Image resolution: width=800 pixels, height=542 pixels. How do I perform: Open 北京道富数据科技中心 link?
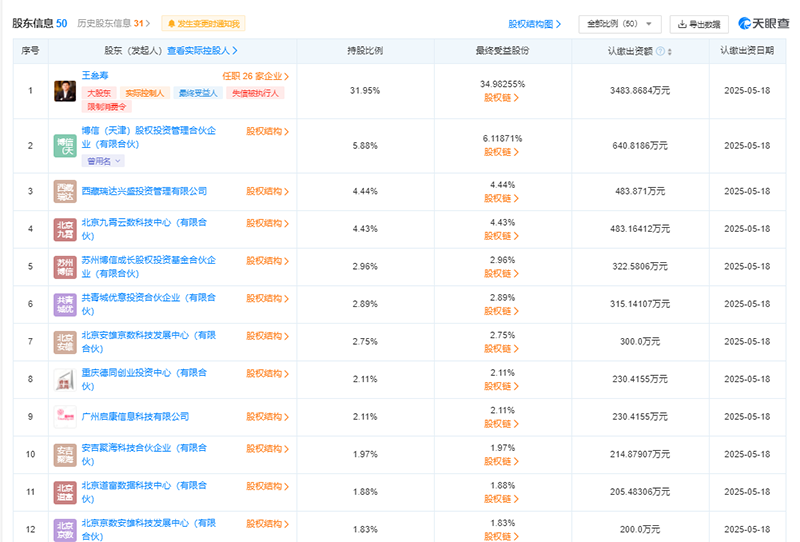[x=144, y=492]
